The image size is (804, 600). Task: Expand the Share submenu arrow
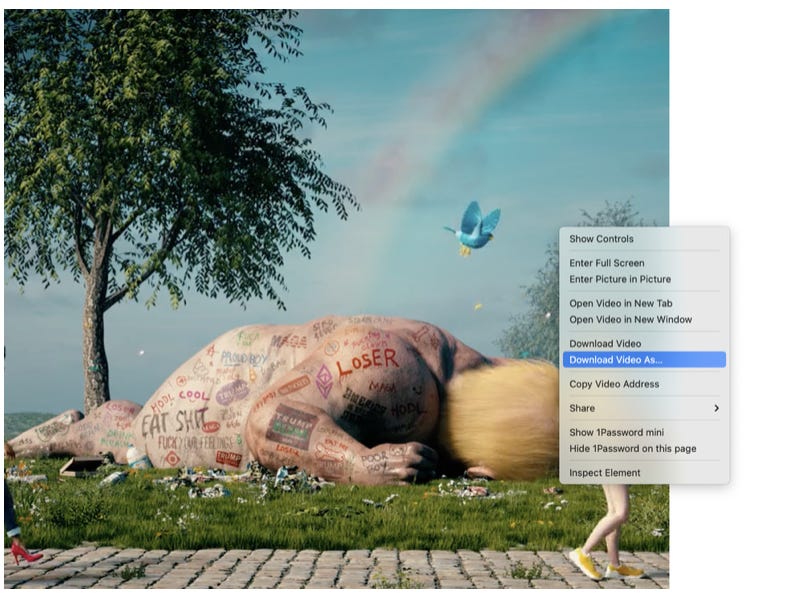[x=716, y=408]
